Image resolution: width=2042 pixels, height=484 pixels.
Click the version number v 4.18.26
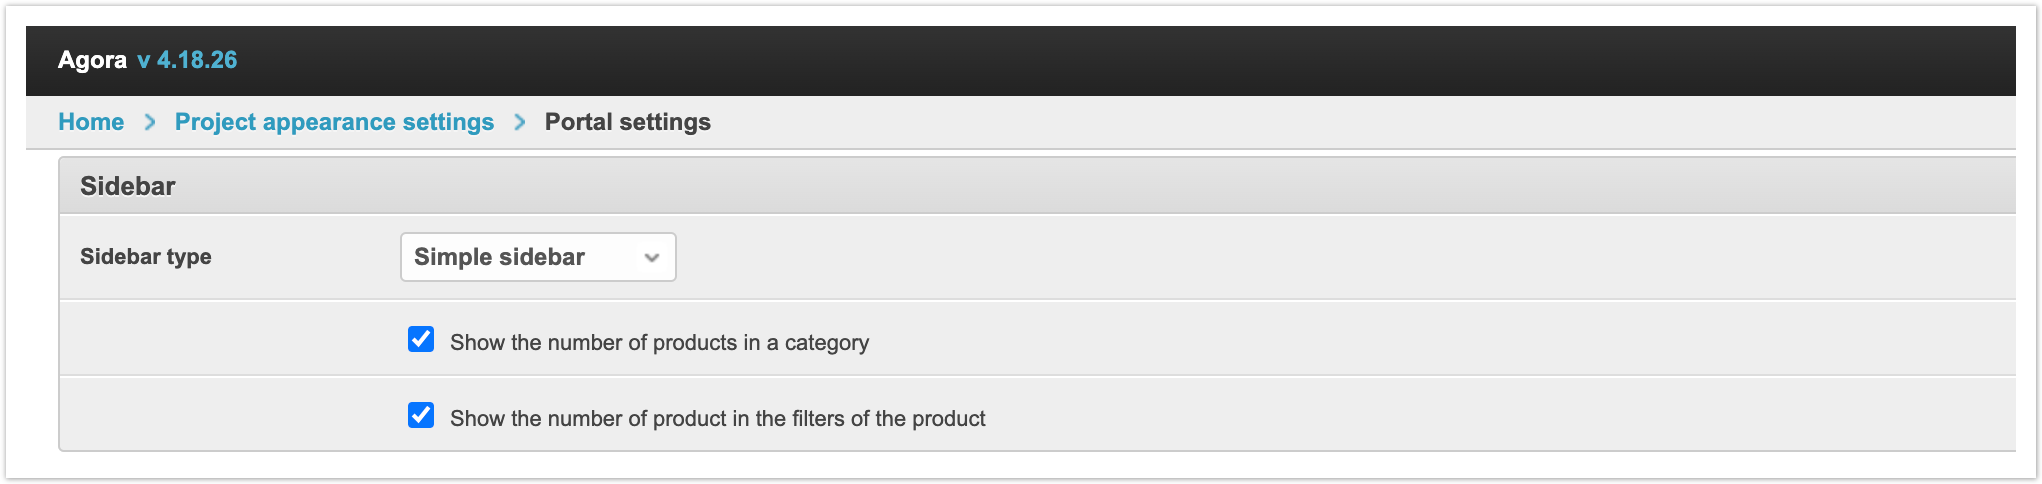coord(187,60)
